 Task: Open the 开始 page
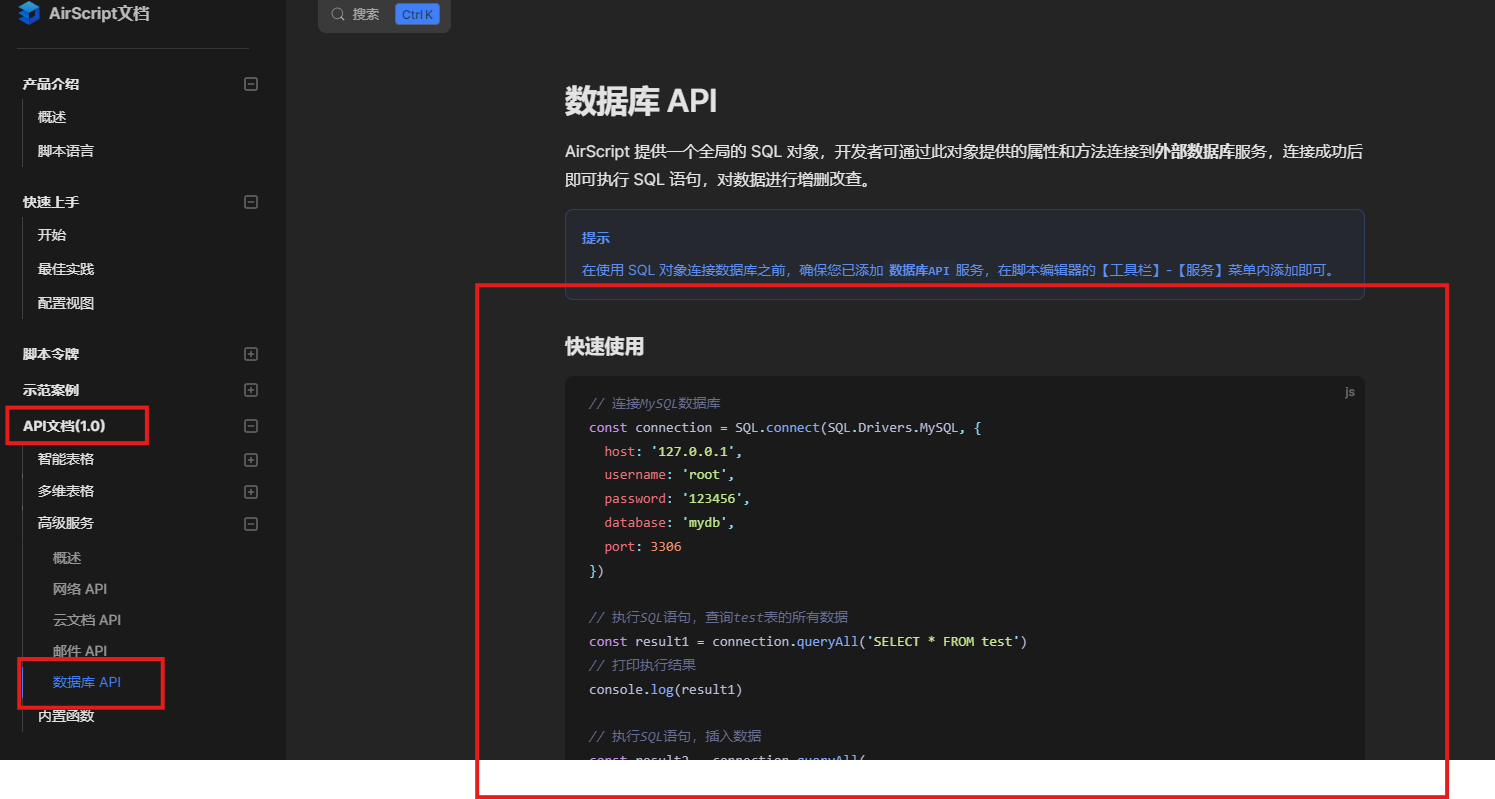[x=52, y=235]
